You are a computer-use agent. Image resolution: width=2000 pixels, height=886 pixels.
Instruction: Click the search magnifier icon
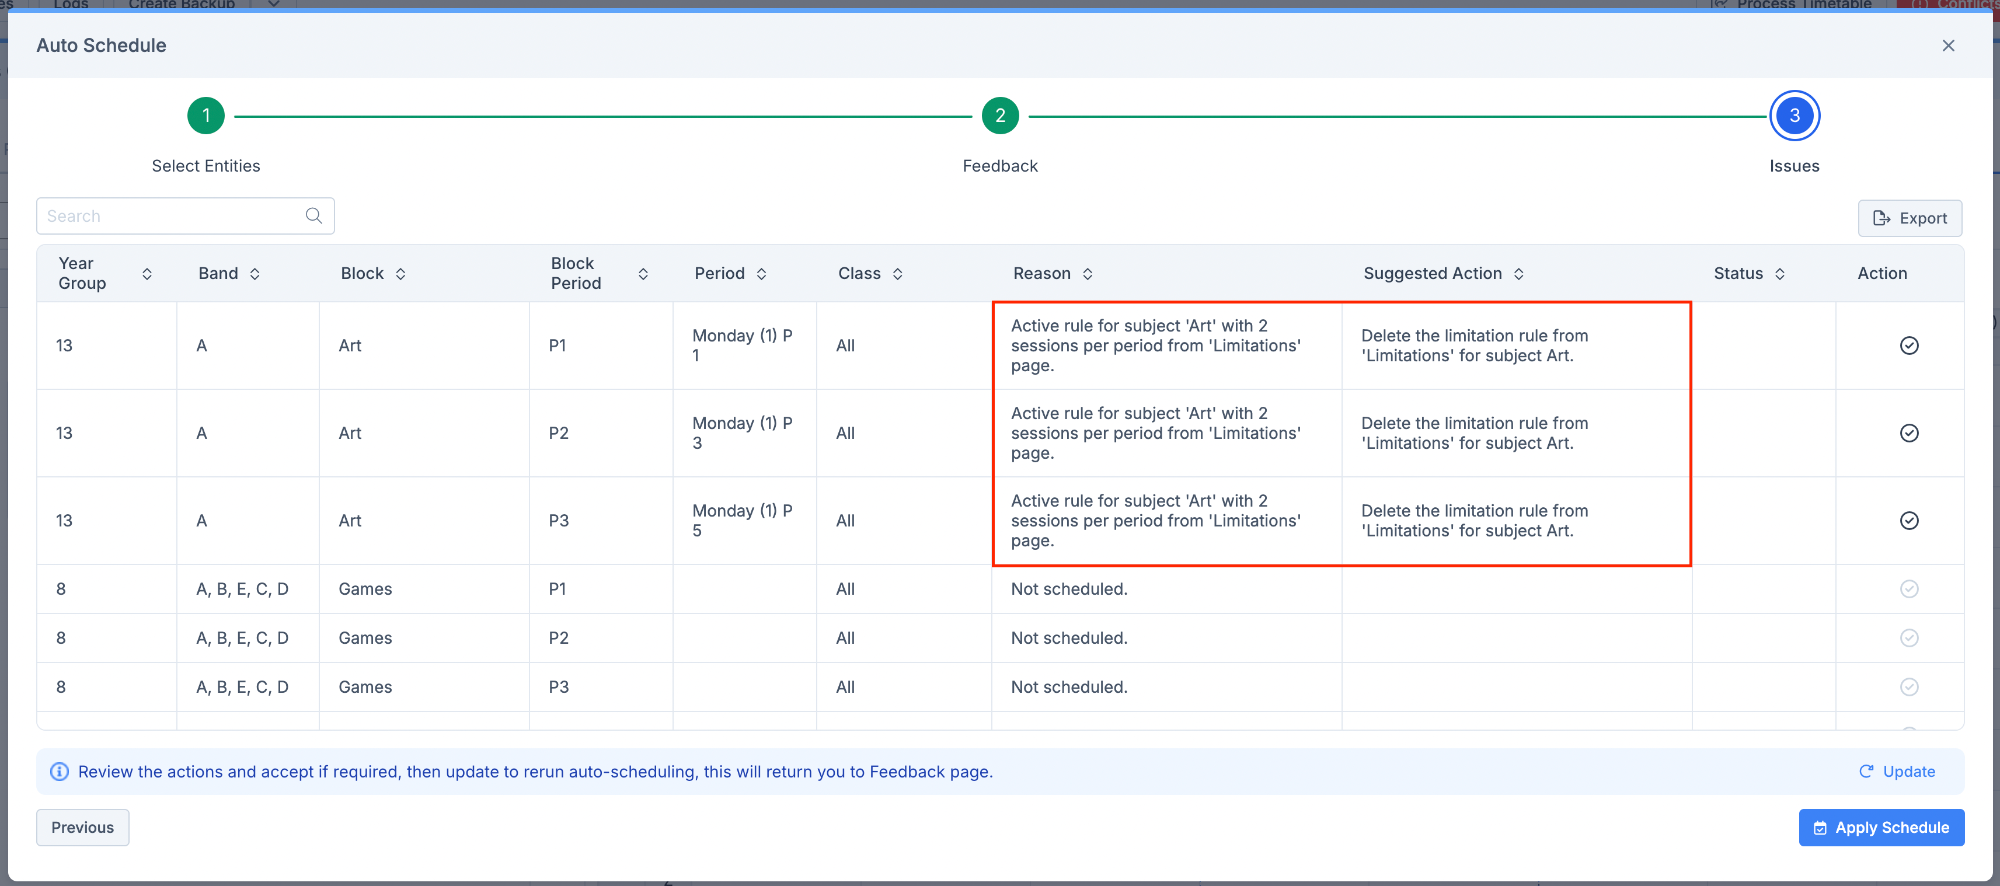point(314,216)
